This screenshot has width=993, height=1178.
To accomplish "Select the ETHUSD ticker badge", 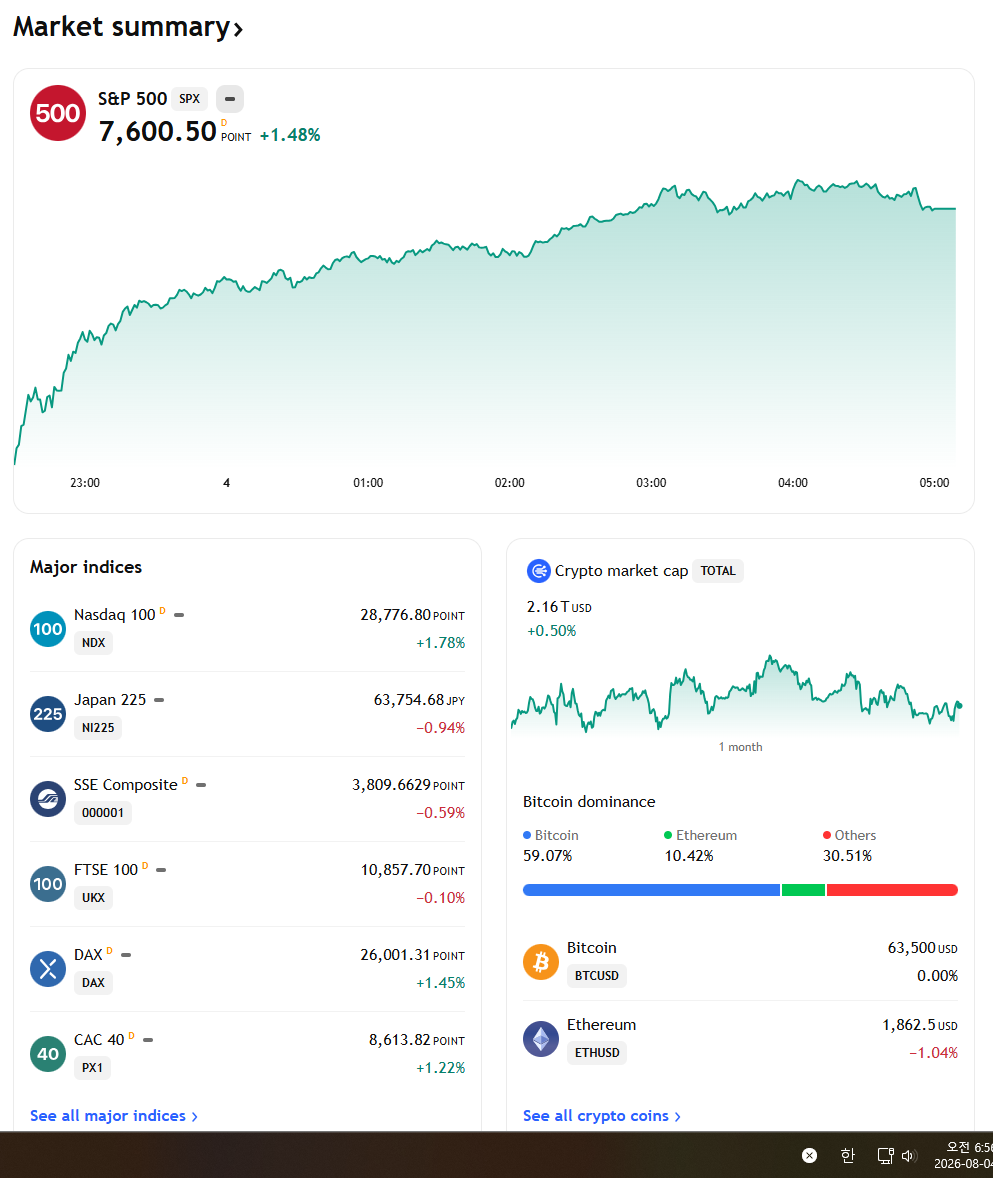I will [596, 1053].
